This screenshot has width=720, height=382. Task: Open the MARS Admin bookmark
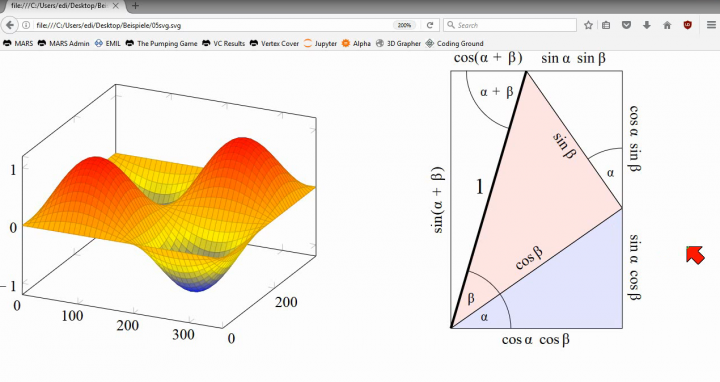(x=63, y=44)
